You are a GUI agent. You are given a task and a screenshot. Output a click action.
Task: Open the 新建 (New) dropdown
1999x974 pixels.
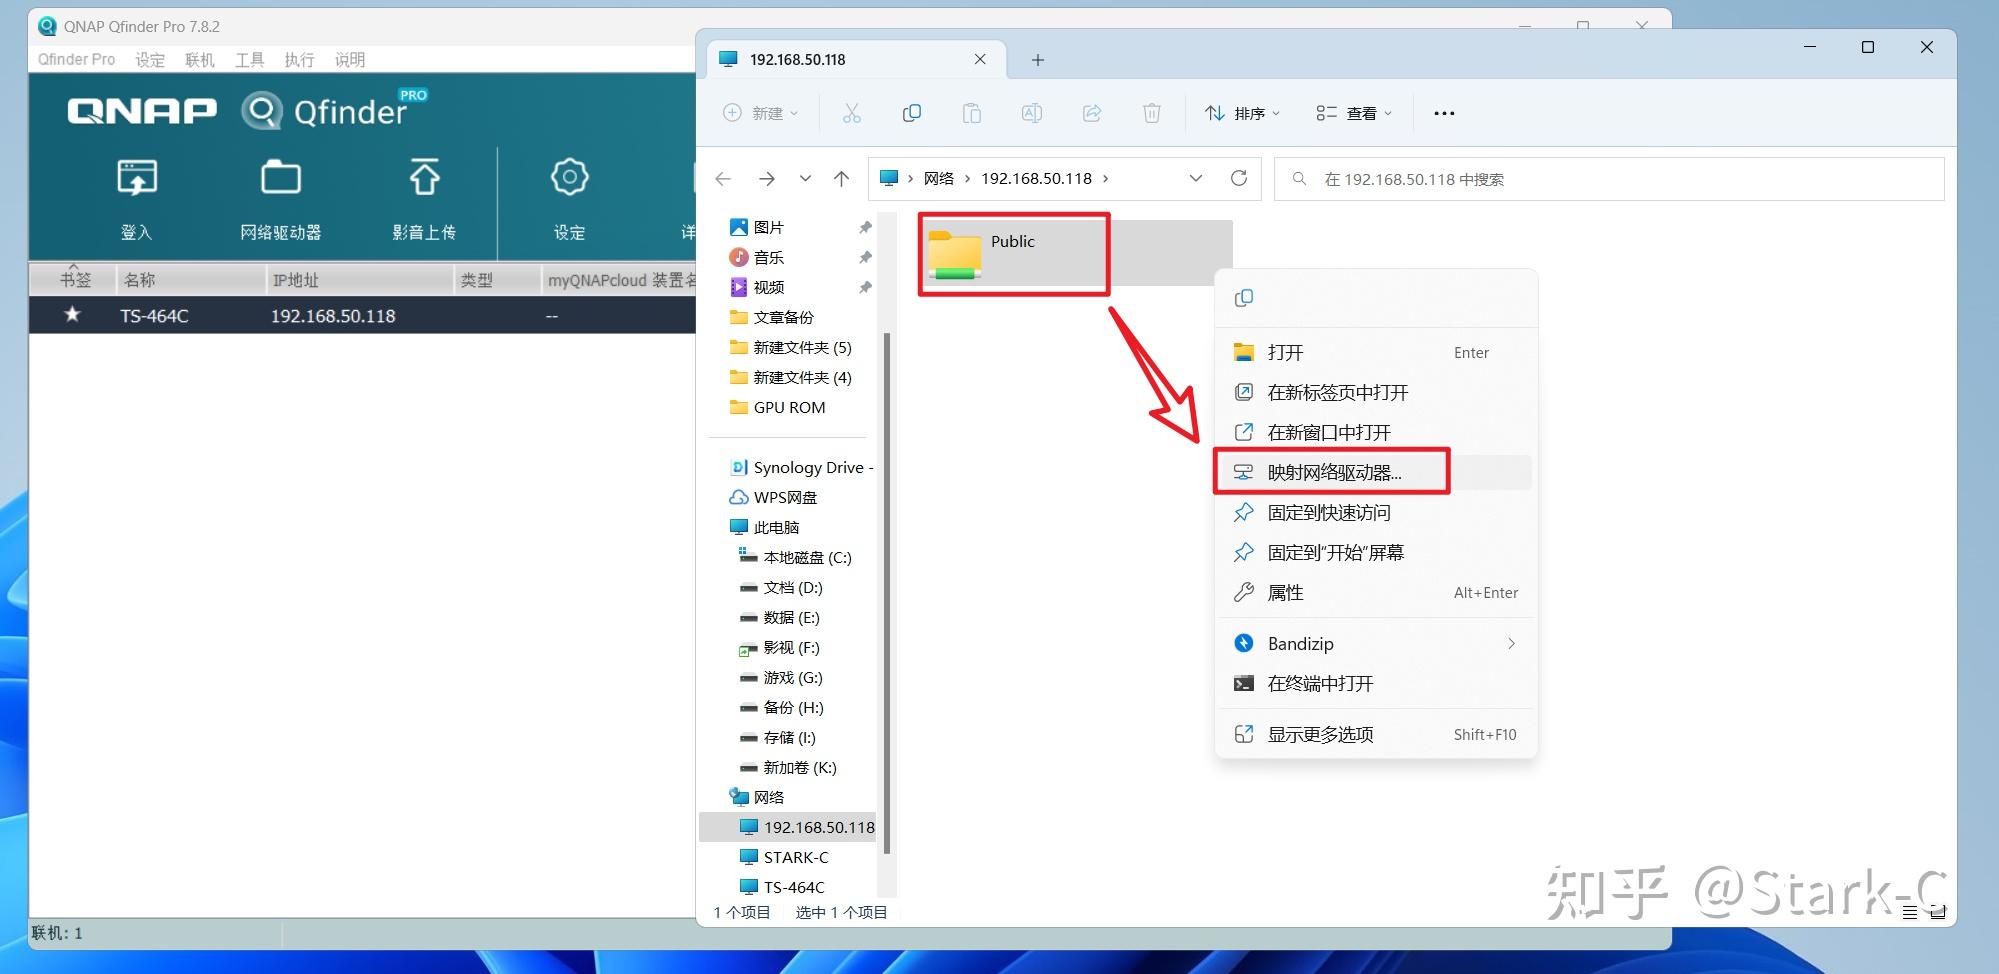[761, 113]
